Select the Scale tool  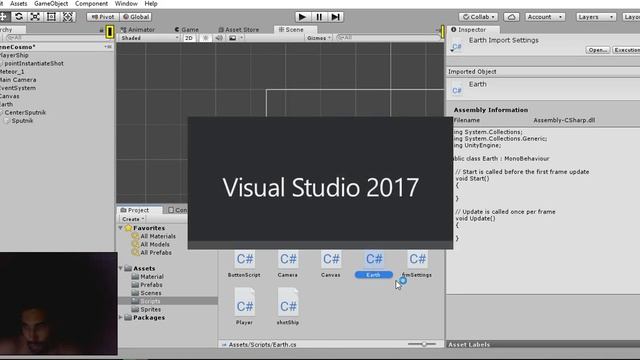pos(35,17)
